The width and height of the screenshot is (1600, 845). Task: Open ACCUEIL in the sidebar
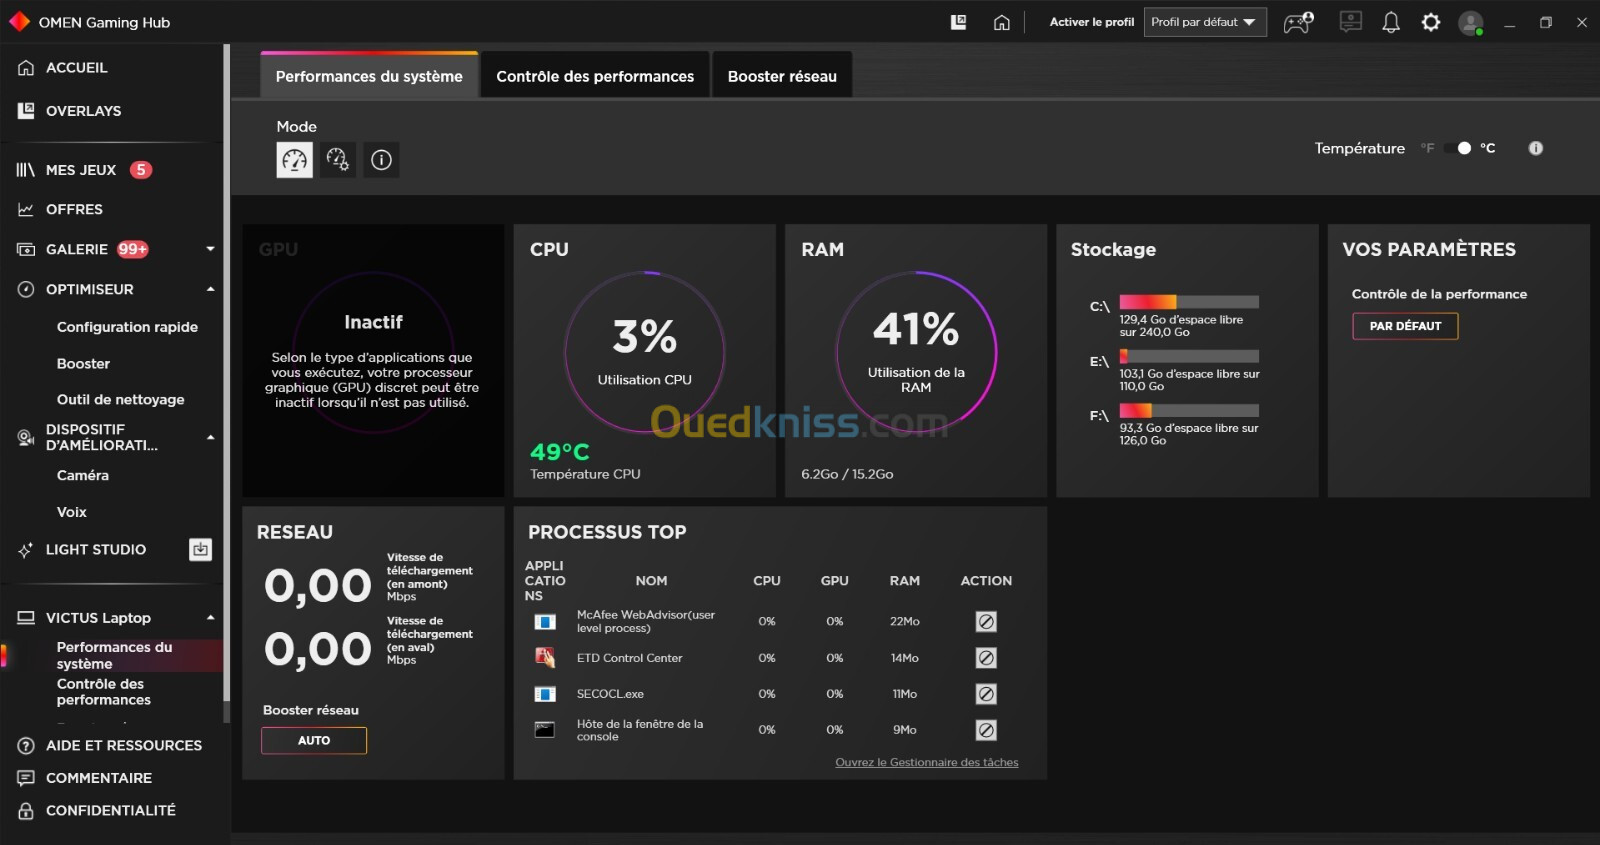pos(76,68)
